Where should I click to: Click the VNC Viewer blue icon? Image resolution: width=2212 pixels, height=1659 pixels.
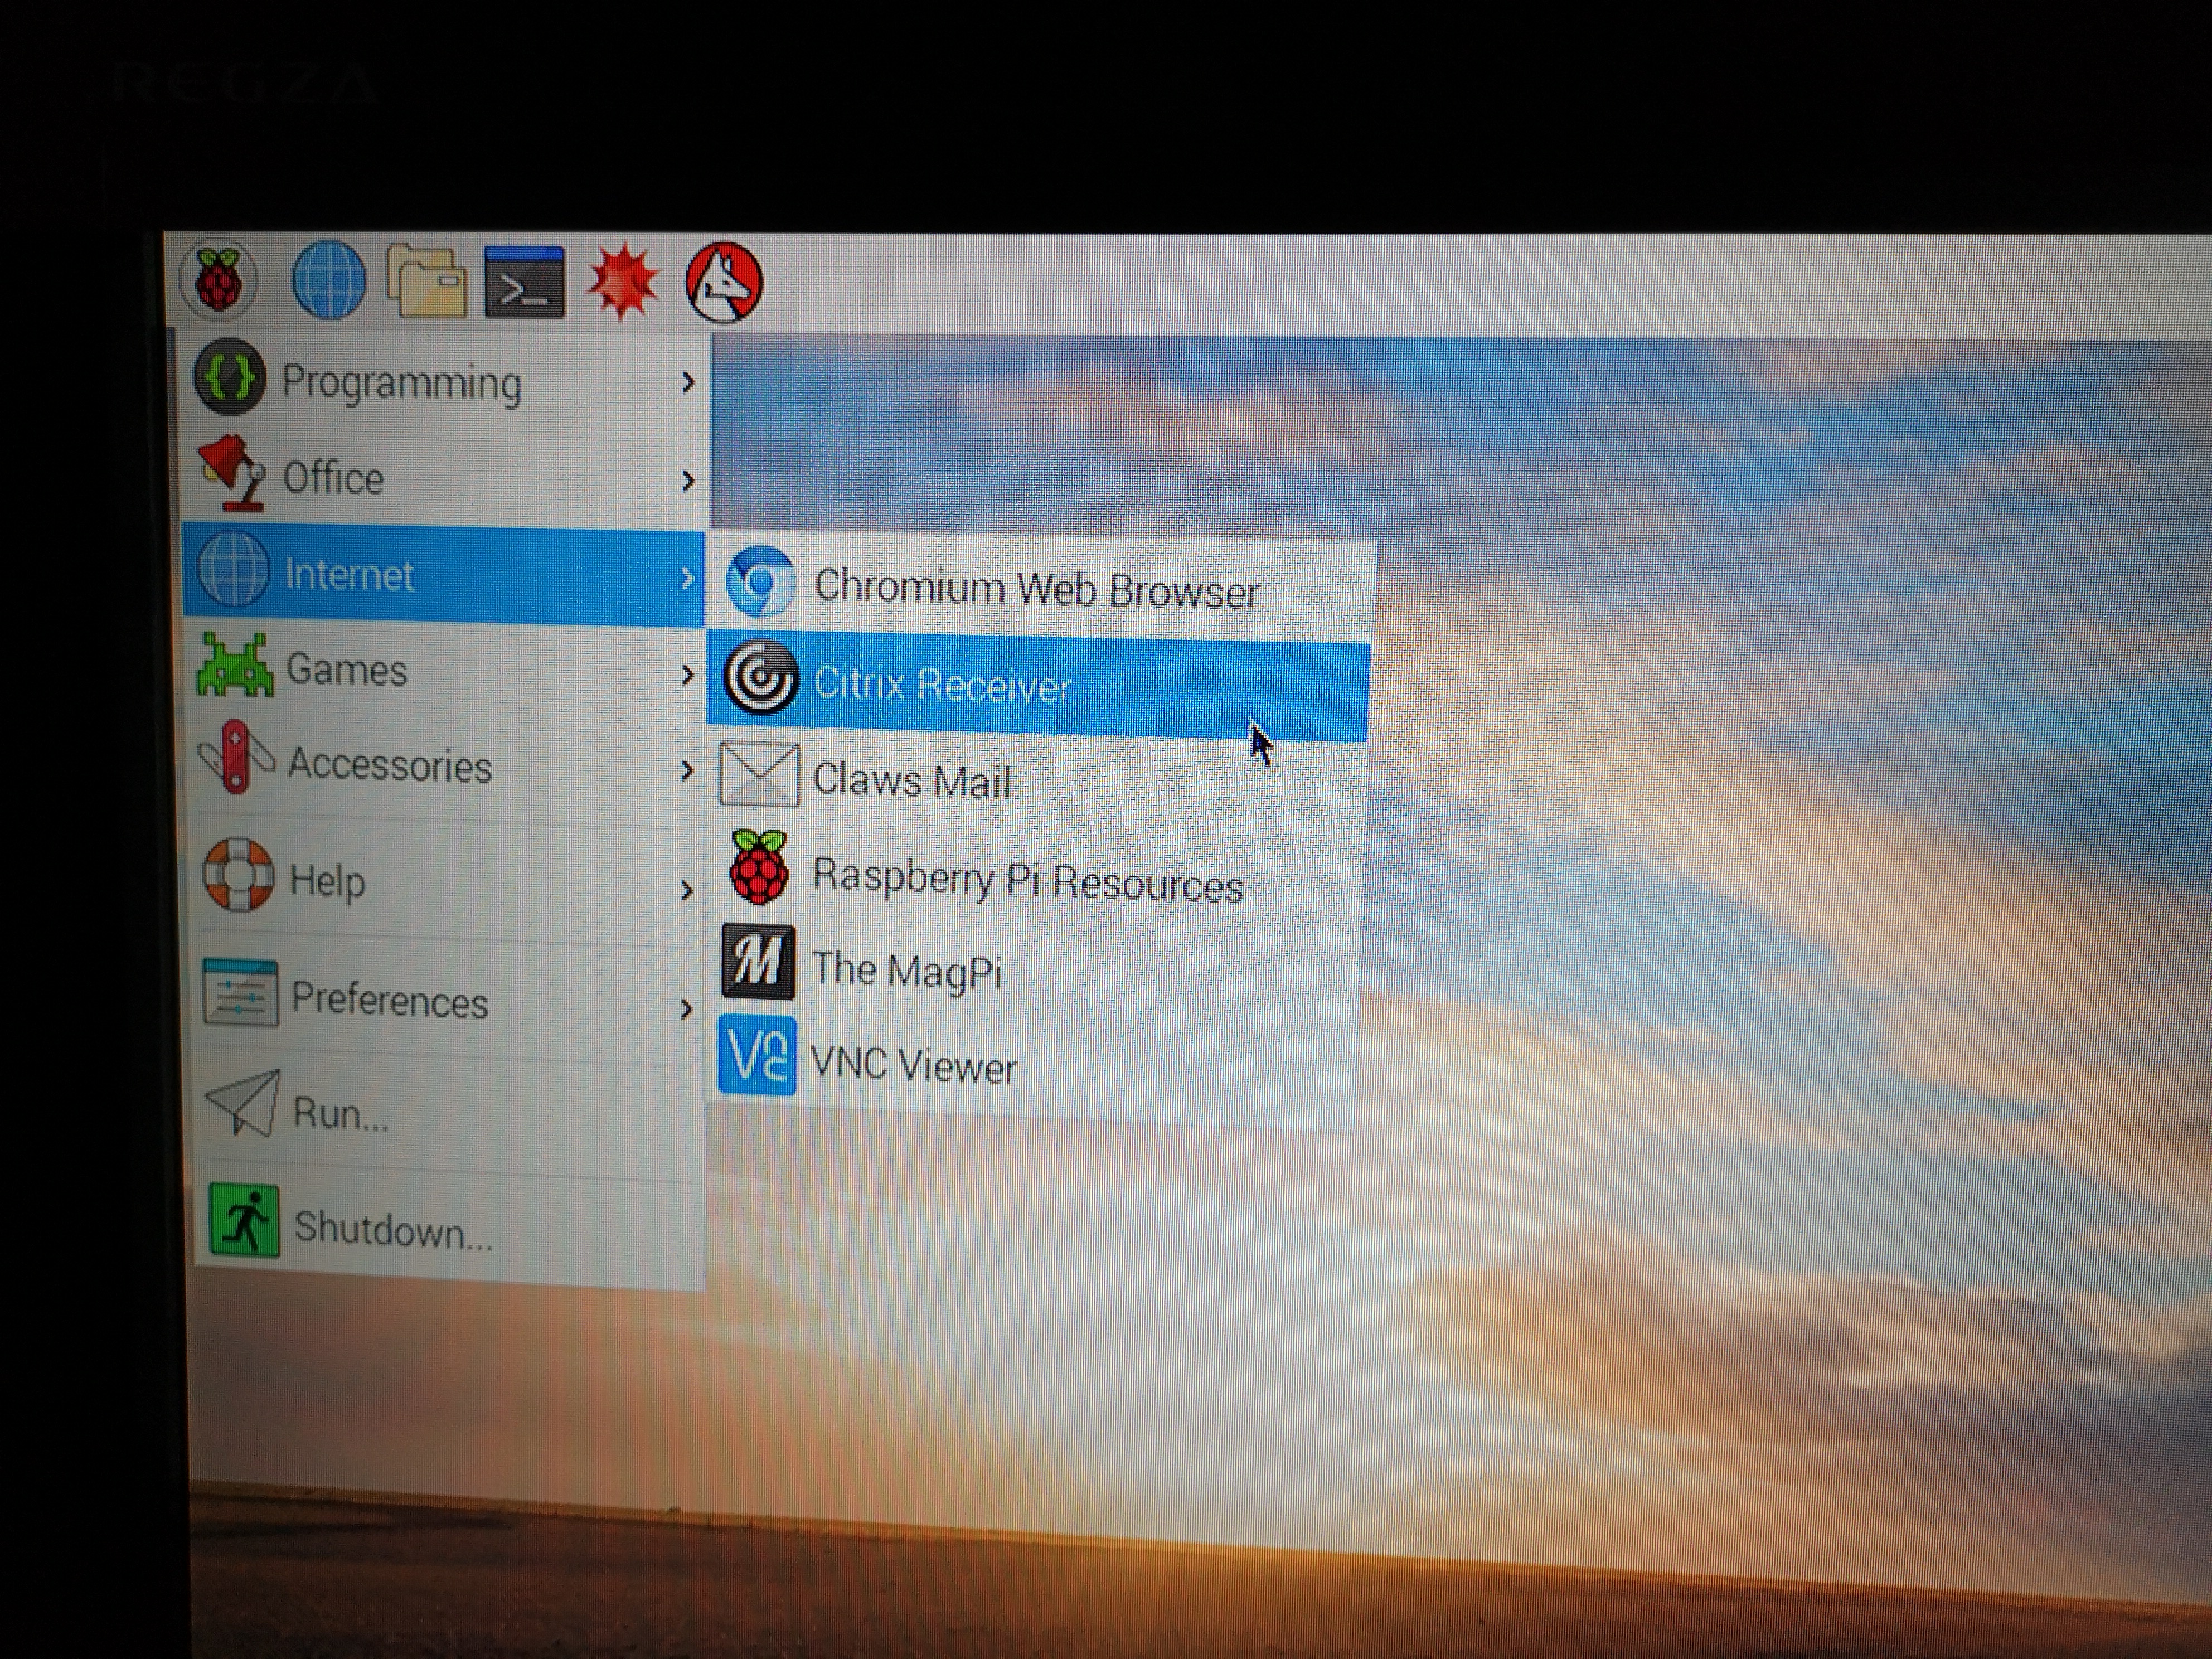click(757, 1056)
